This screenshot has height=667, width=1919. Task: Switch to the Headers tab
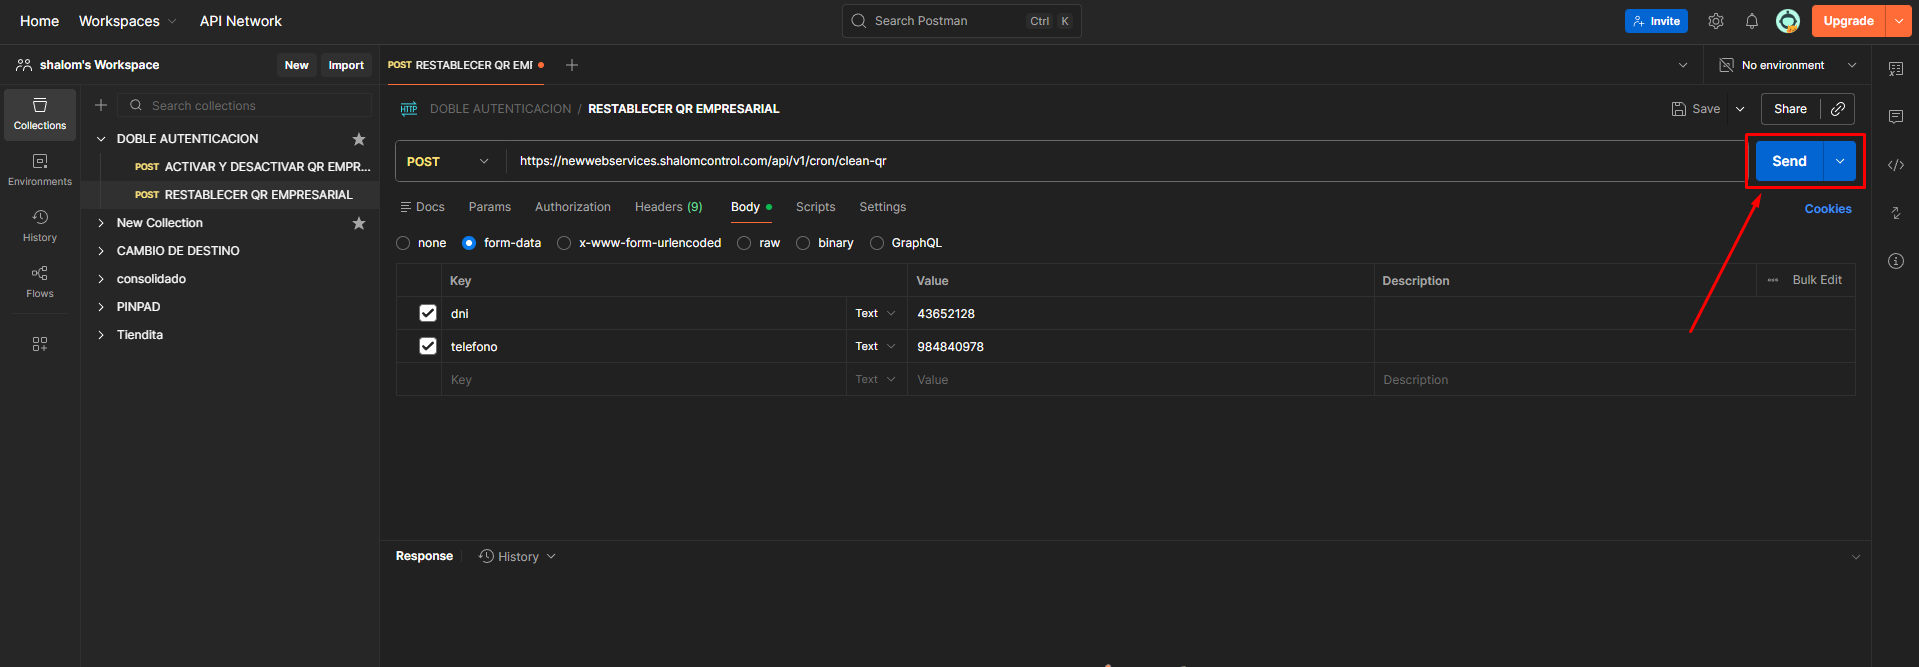pos(668,207)
